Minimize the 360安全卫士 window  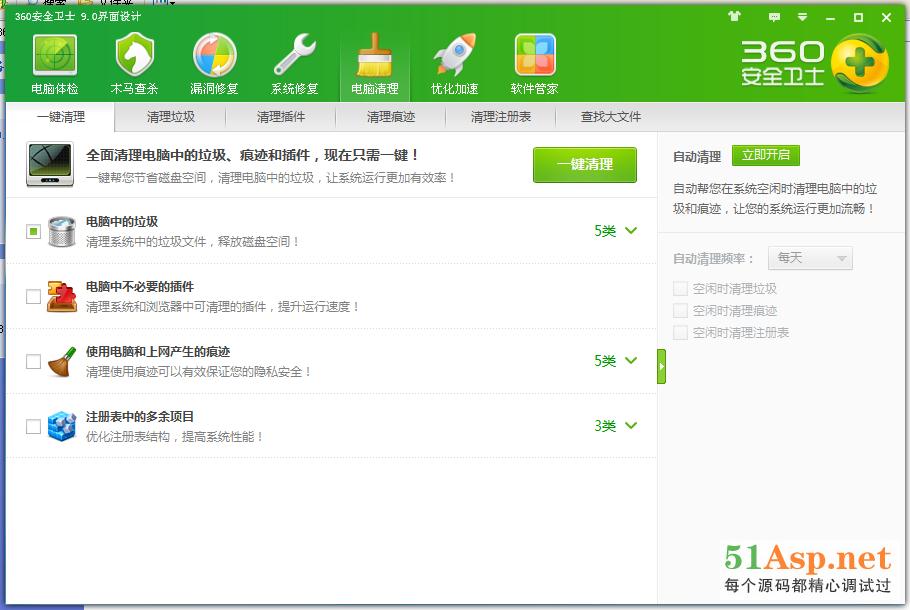(830, 18)
